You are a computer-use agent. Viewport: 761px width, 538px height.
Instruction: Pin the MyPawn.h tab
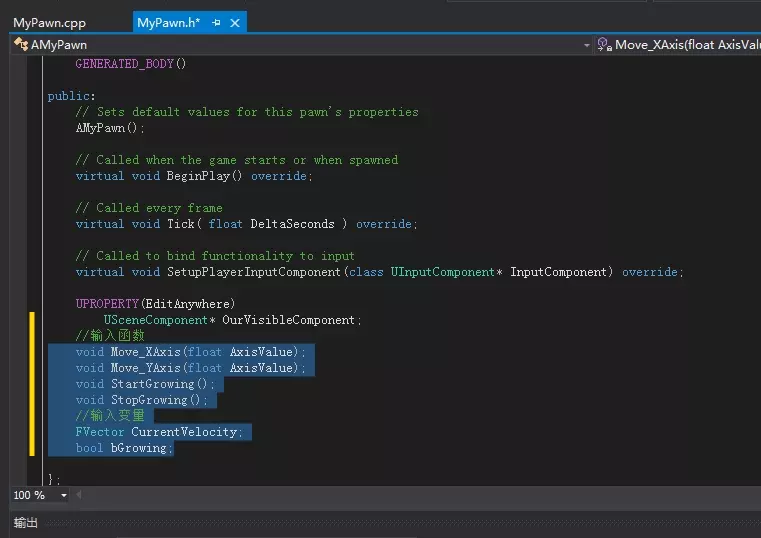point(215,22)
